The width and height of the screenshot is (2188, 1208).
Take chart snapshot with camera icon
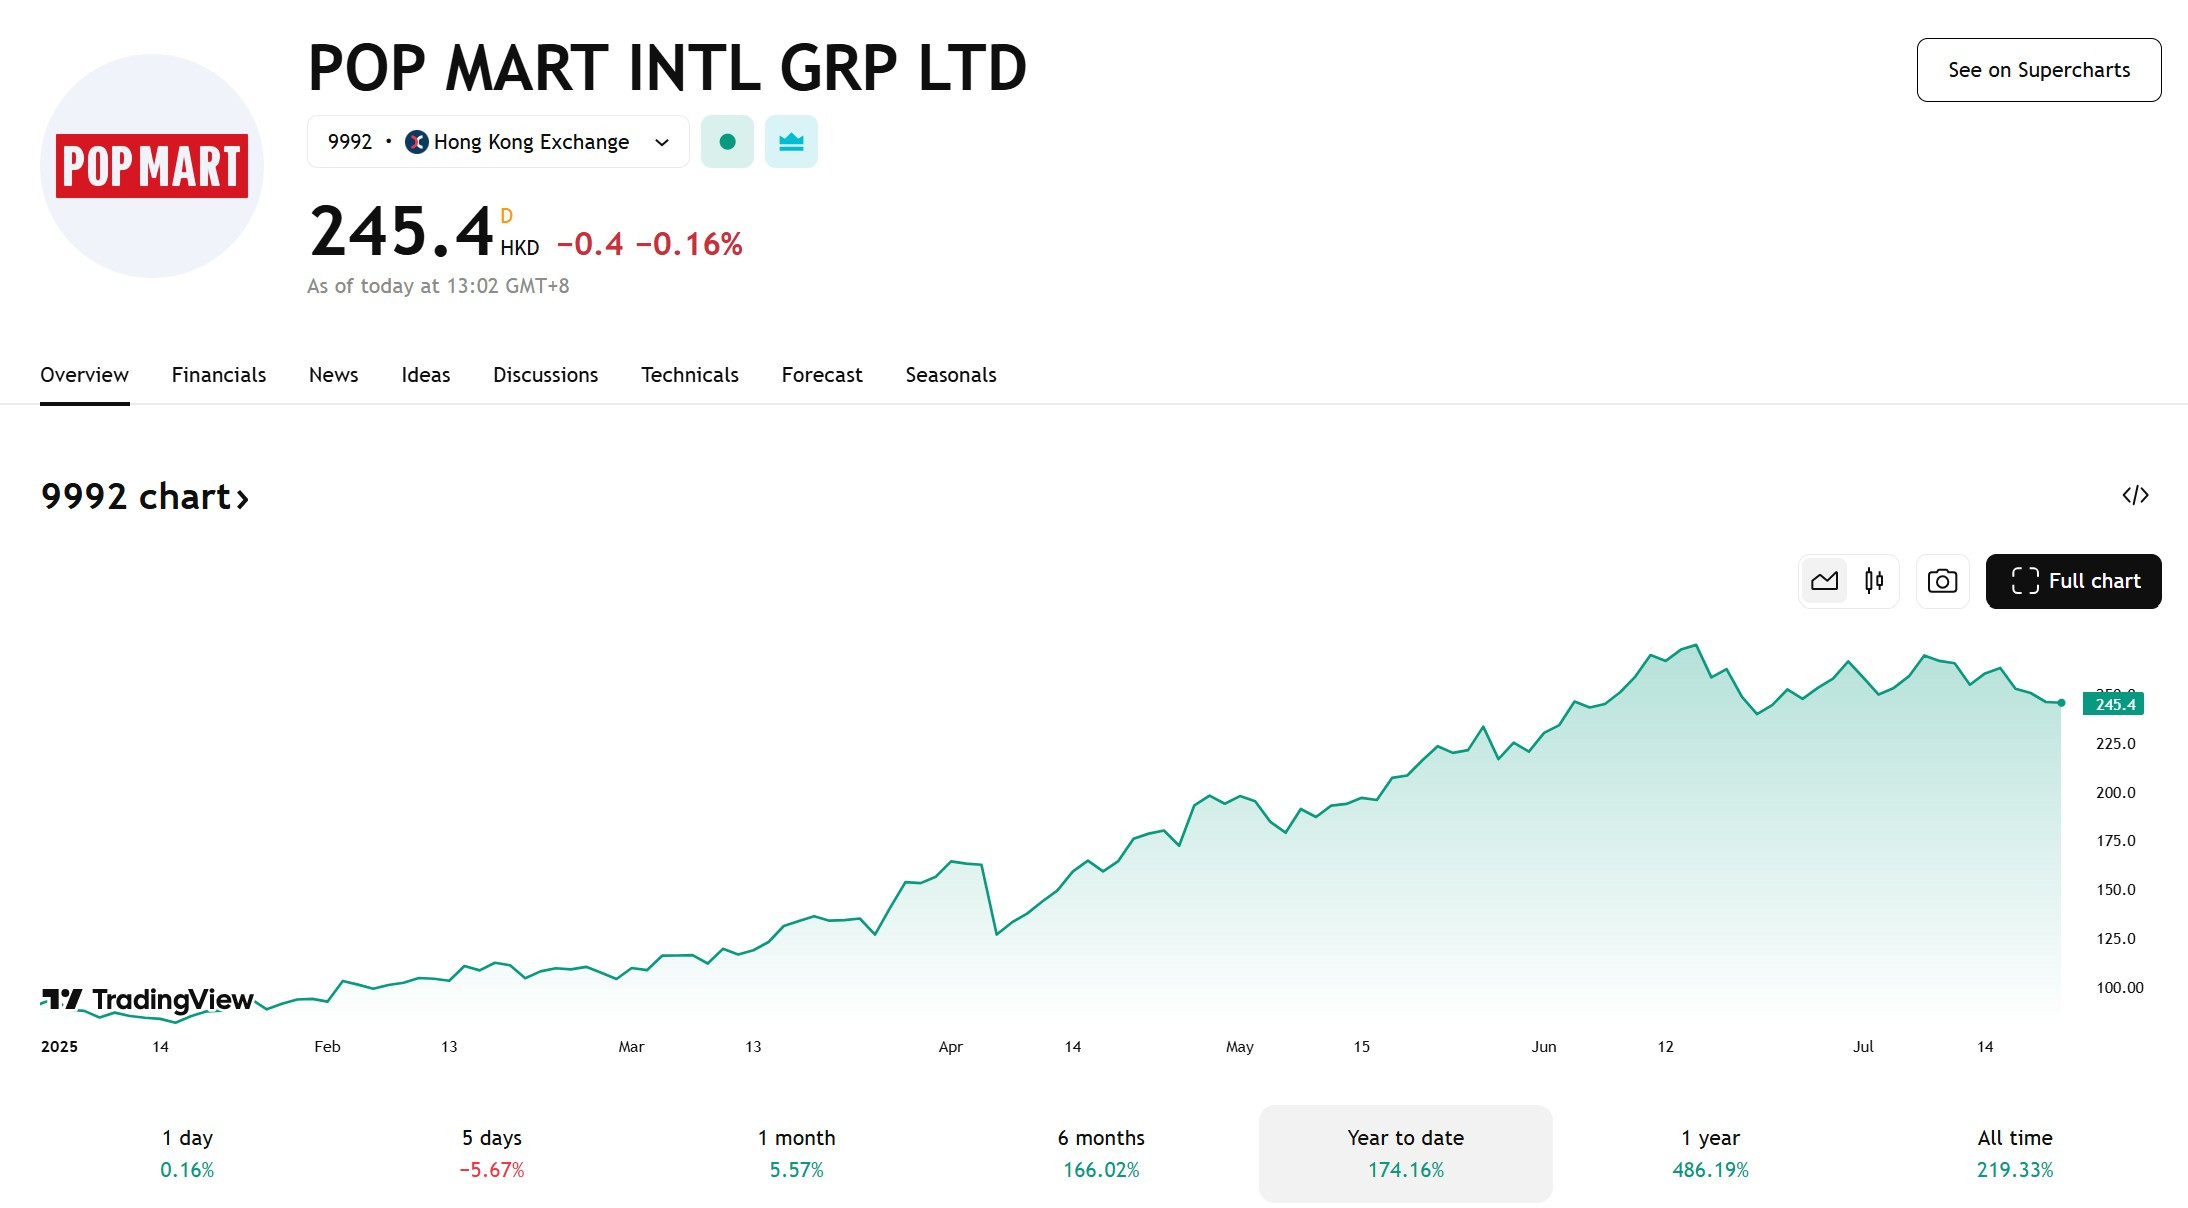(x=1942, y=581)
